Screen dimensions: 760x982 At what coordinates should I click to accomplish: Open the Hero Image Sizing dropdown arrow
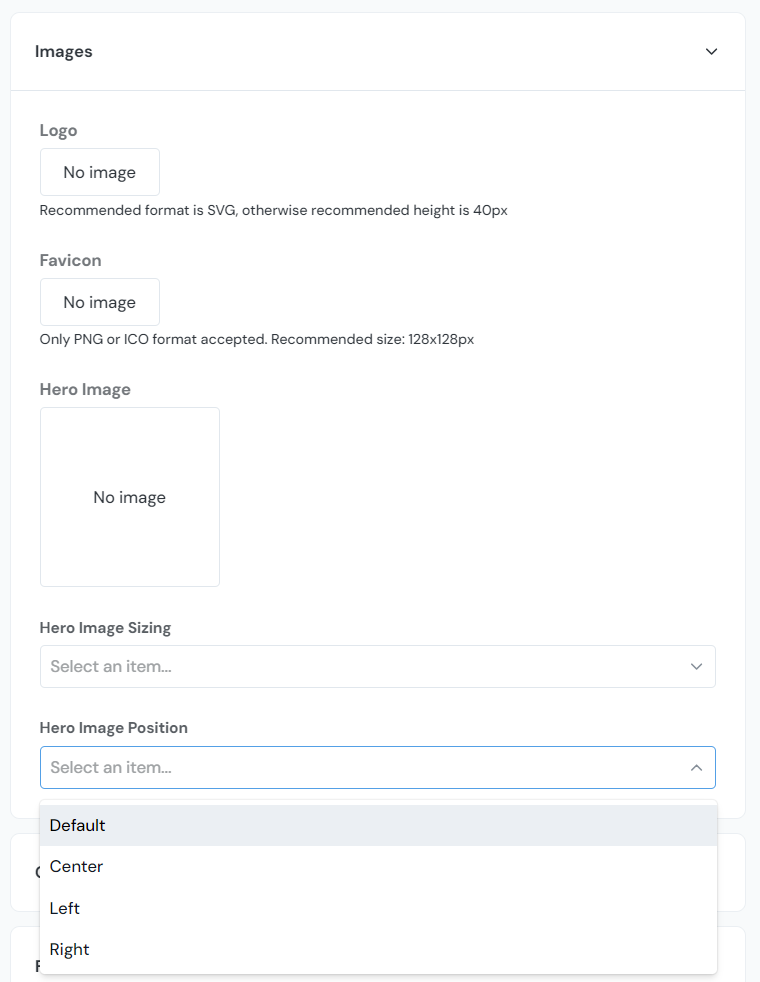pos(696,666)
